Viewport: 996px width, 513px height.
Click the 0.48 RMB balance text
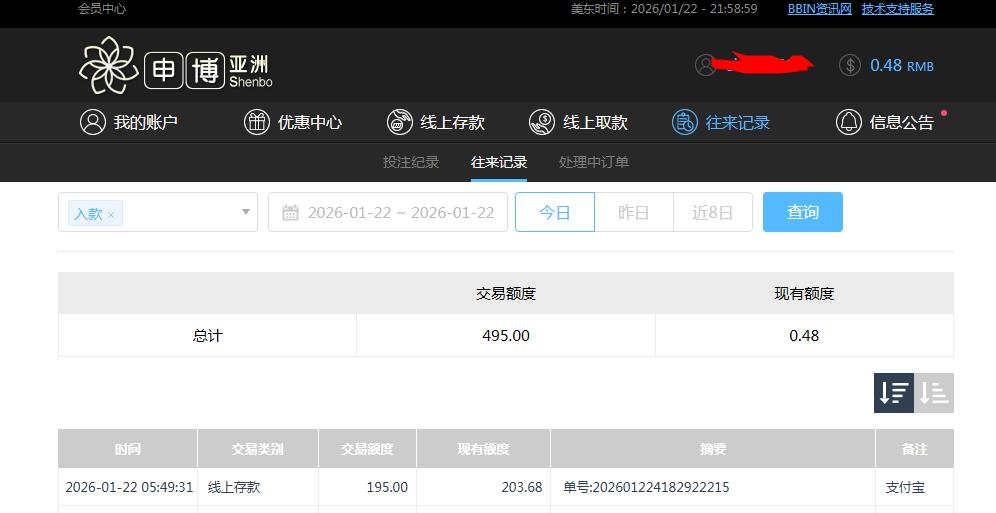[901, 65]
